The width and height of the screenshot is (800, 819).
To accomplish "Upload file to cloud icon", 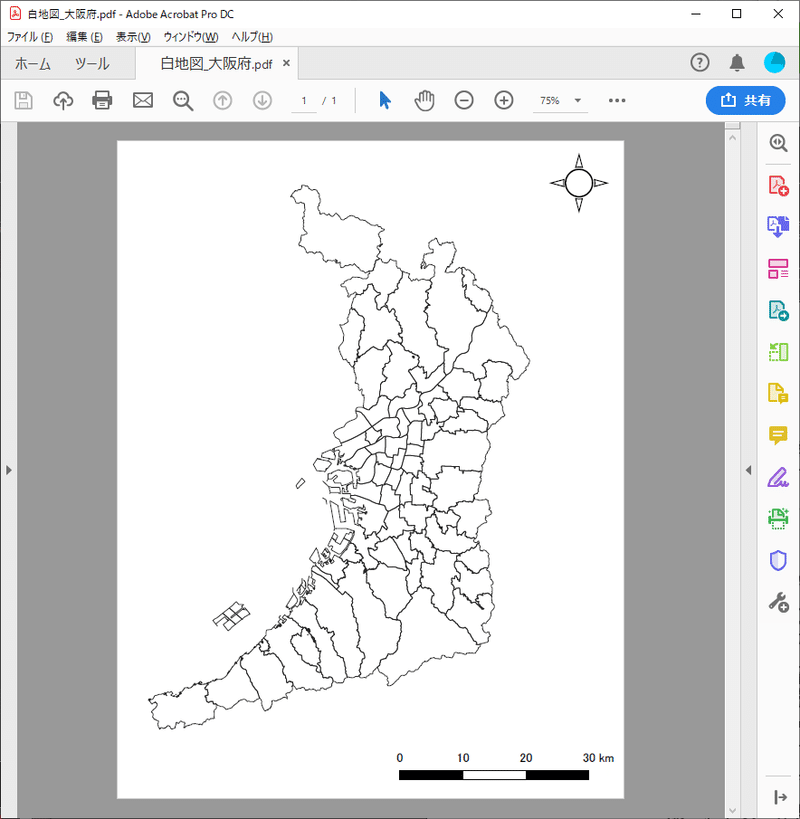I will click(63, 100).
